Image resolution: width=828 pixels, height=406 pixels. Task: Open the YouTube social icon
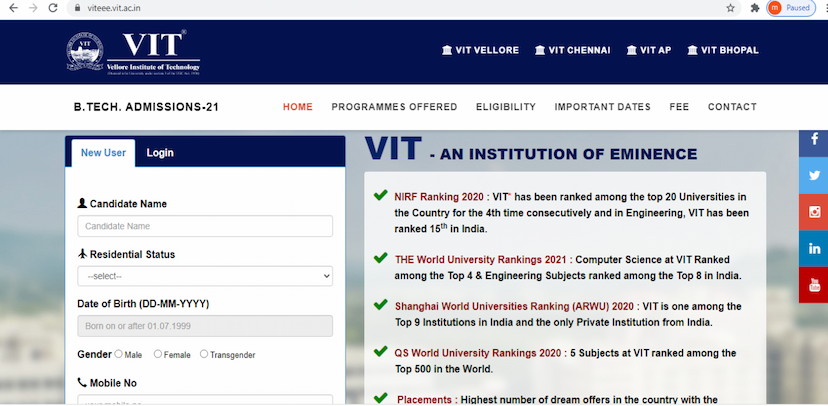[814, 284]
